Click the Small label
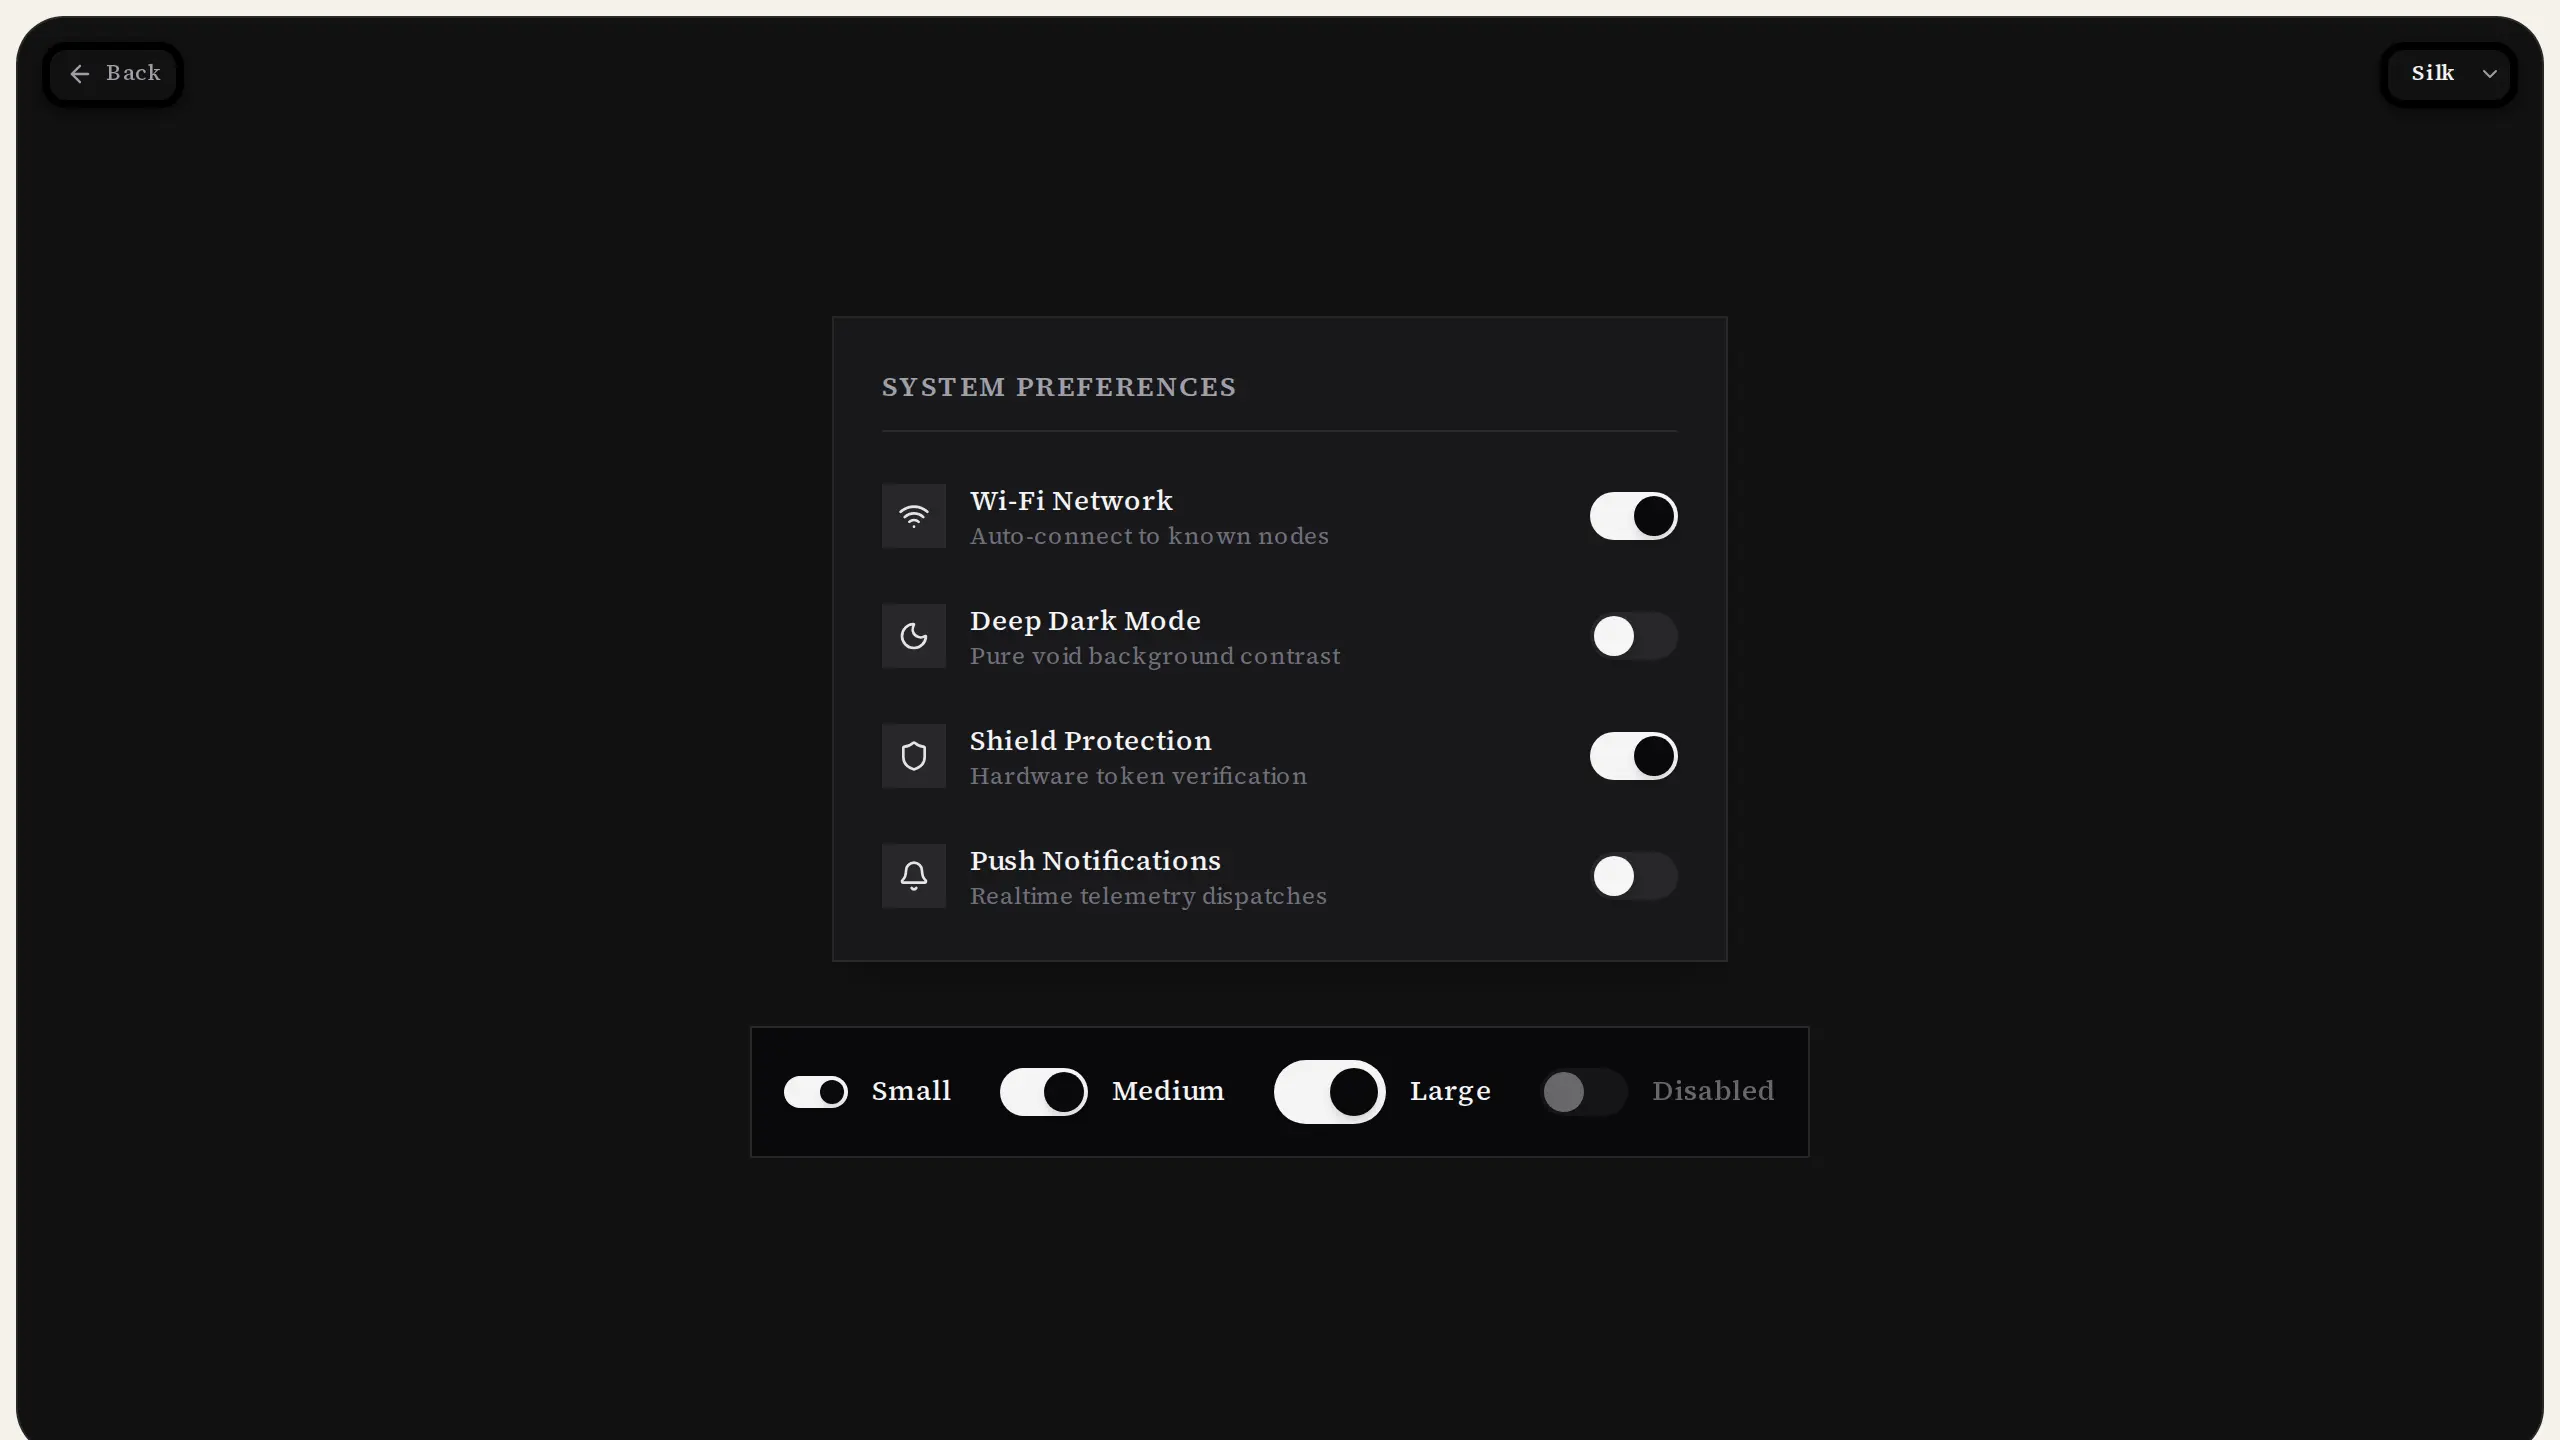The image size is (2560, 1440). coord(911,1091)
